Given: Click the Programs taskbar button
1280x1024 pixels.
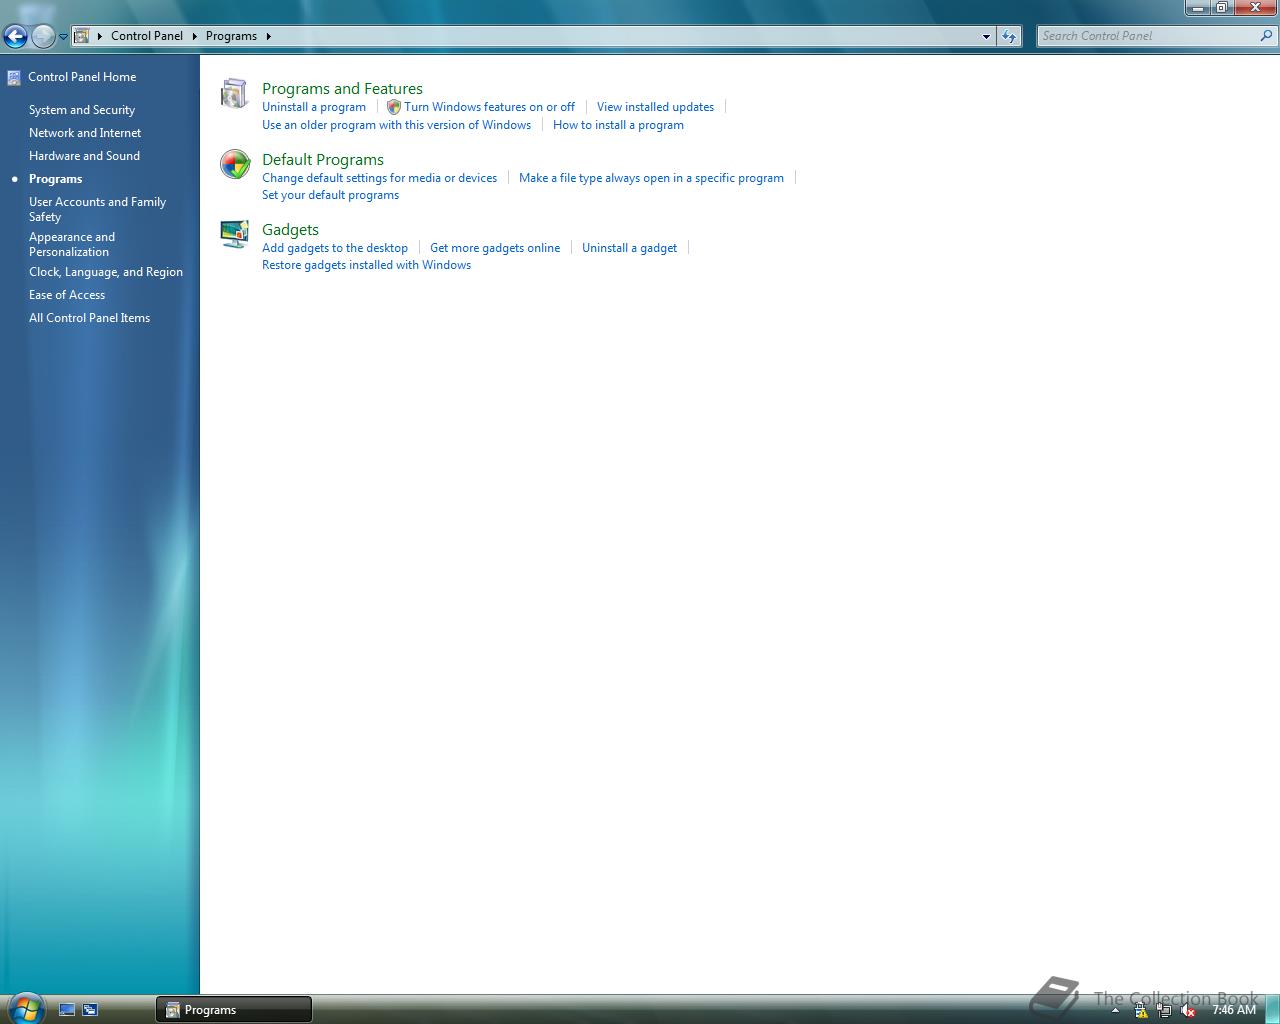Looking at the screenshot, I should click(234, 1010).
